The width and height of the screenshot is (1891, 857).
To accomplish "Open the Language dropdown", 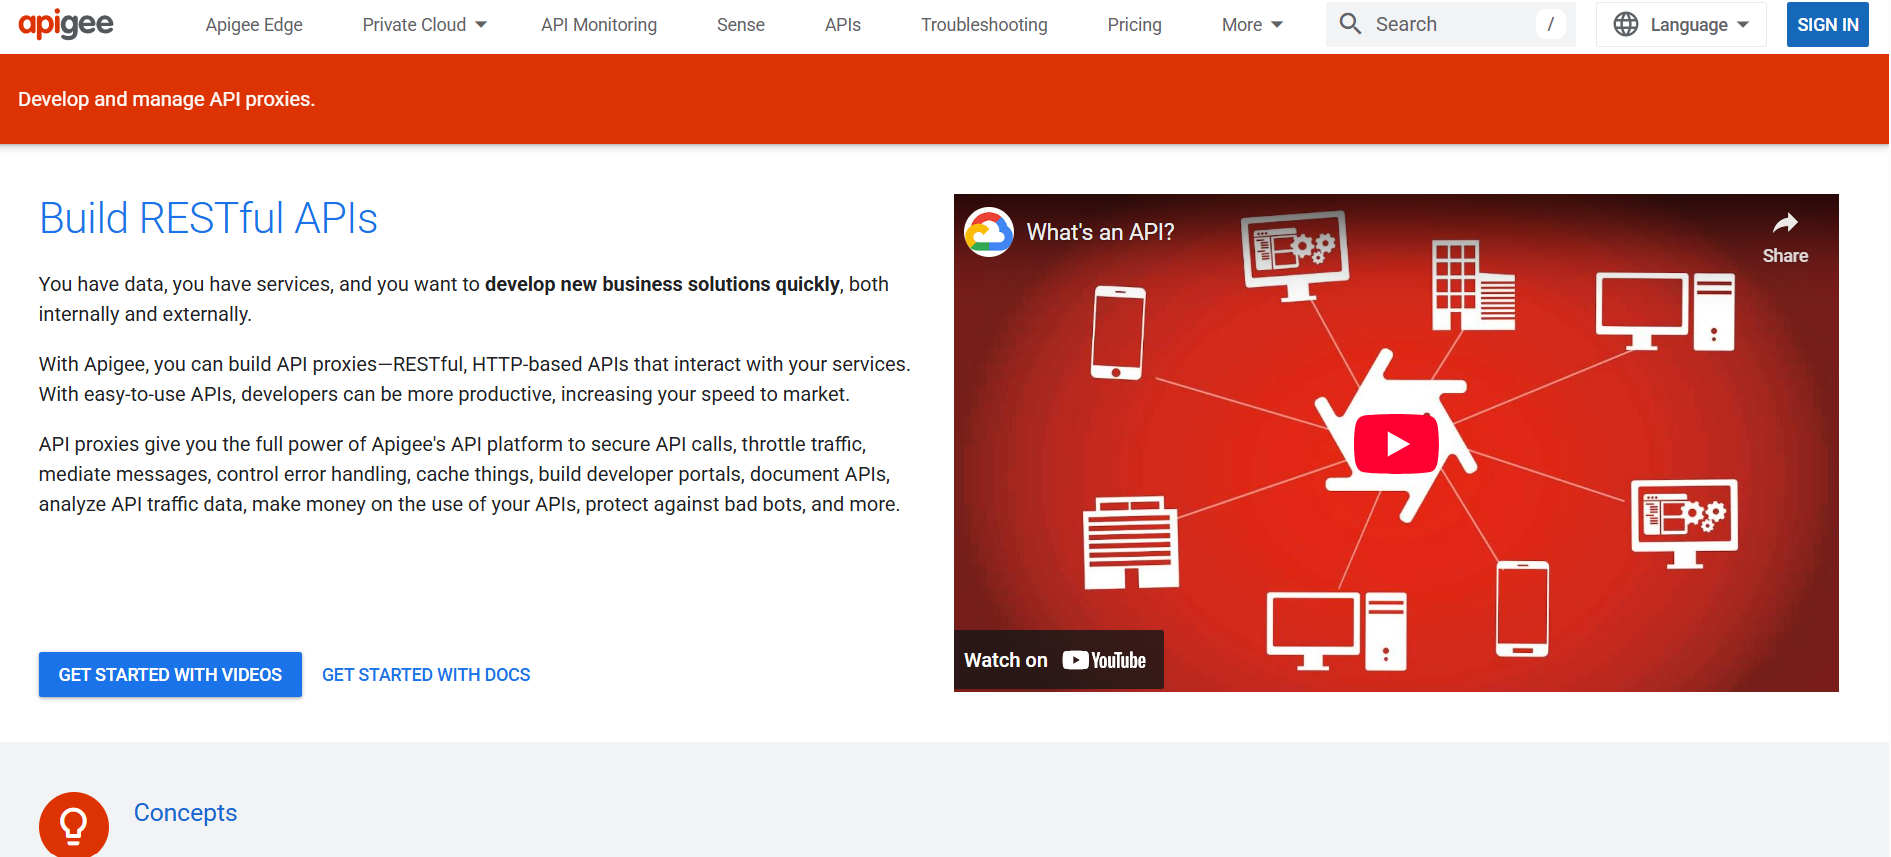I will coord(1681,24).
